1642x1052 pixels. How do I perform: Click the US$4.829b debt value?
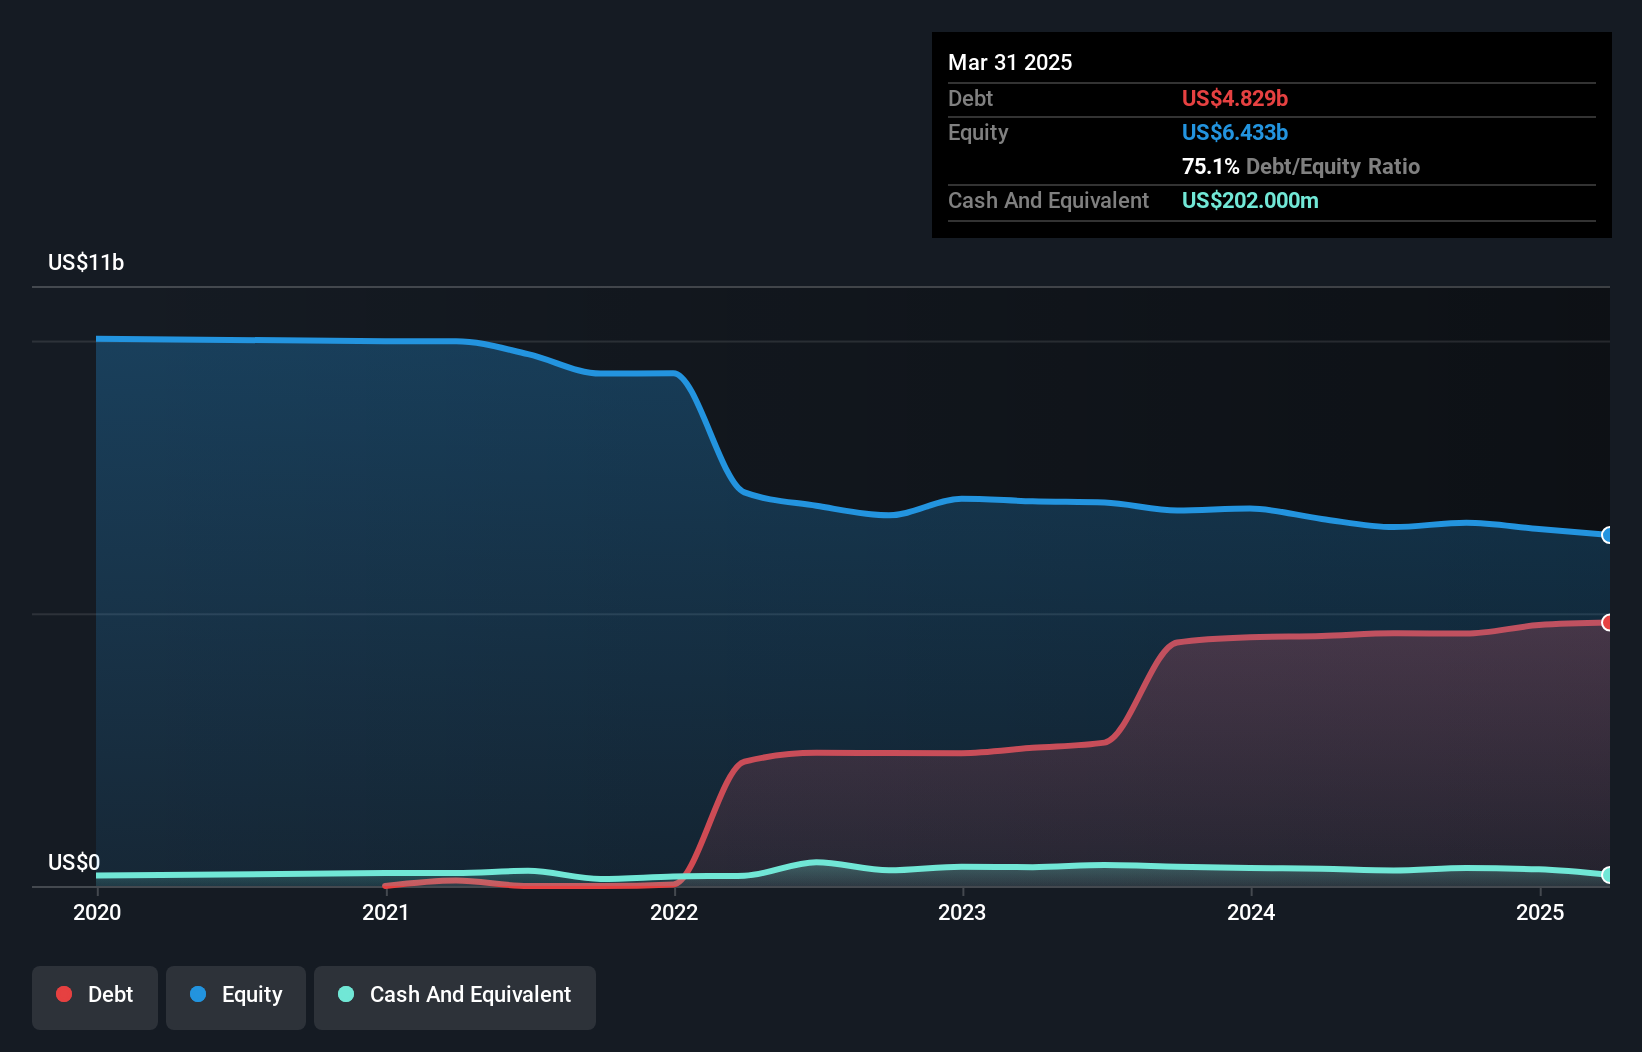click(x=1235, y=98)
